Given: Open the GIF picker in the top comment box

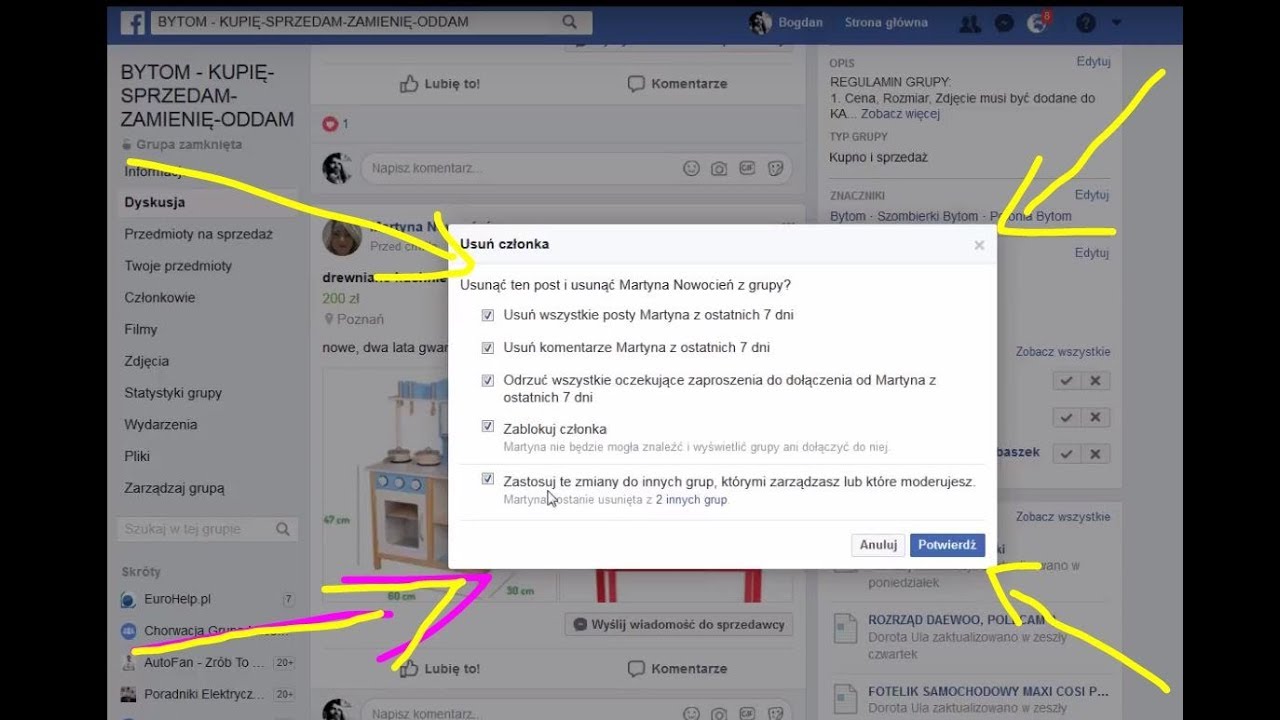Looking at the screenshot, I should tap(746, 169).
